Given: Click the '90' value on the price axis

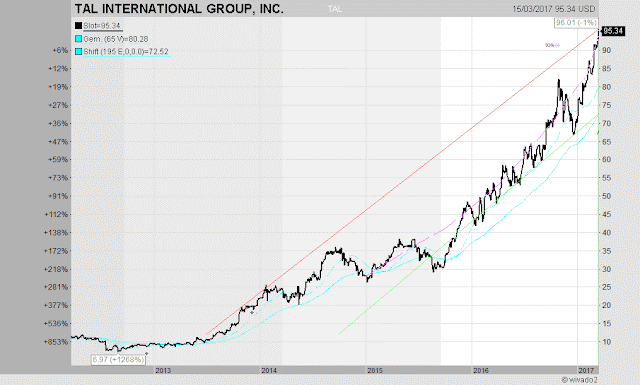Looking at the screenshot, I should click(x=607, y=50).
